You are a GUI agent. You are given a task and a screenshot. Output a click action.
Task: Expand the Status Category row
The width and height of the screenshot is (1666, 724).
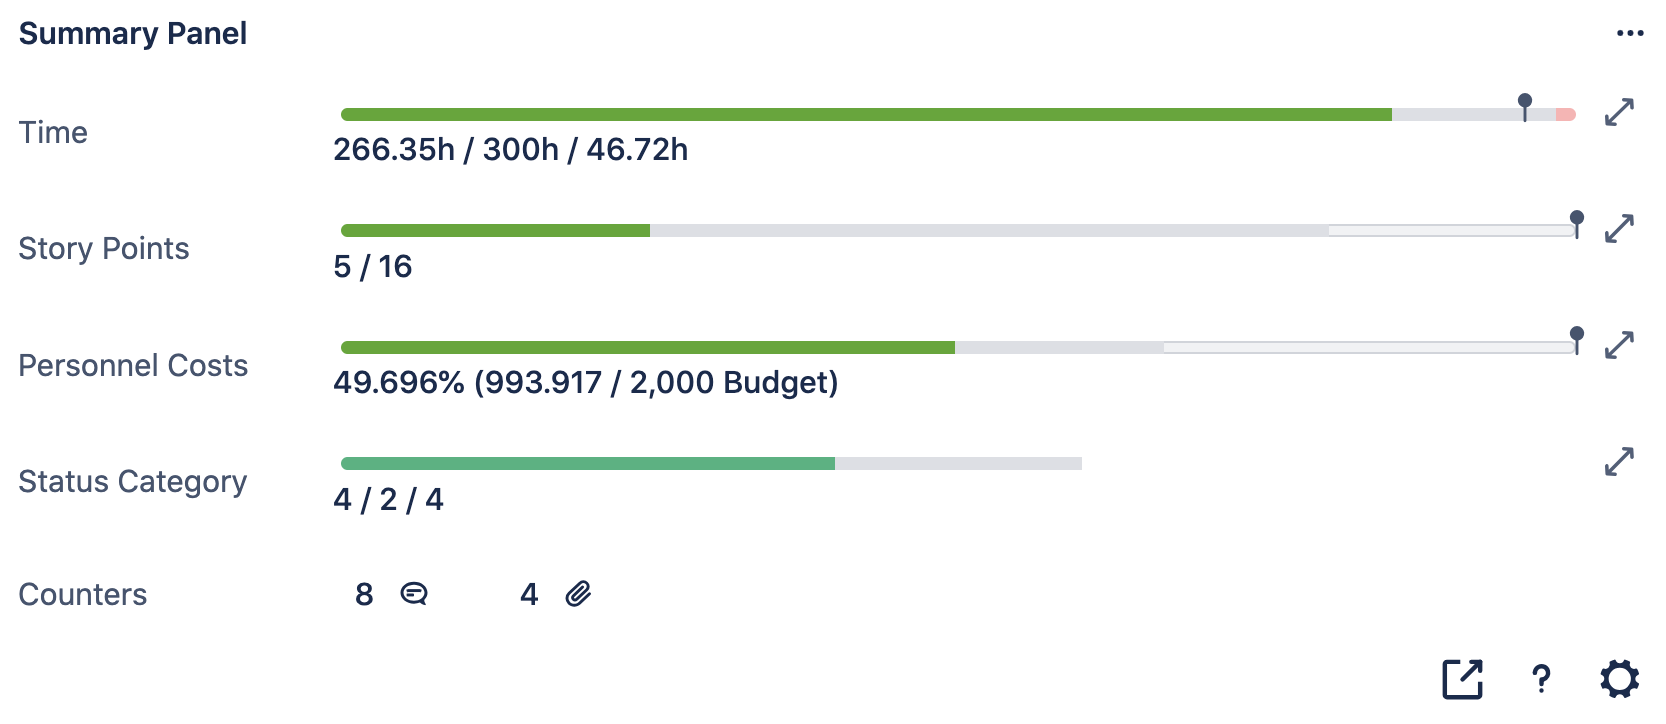click(1619, 461)
